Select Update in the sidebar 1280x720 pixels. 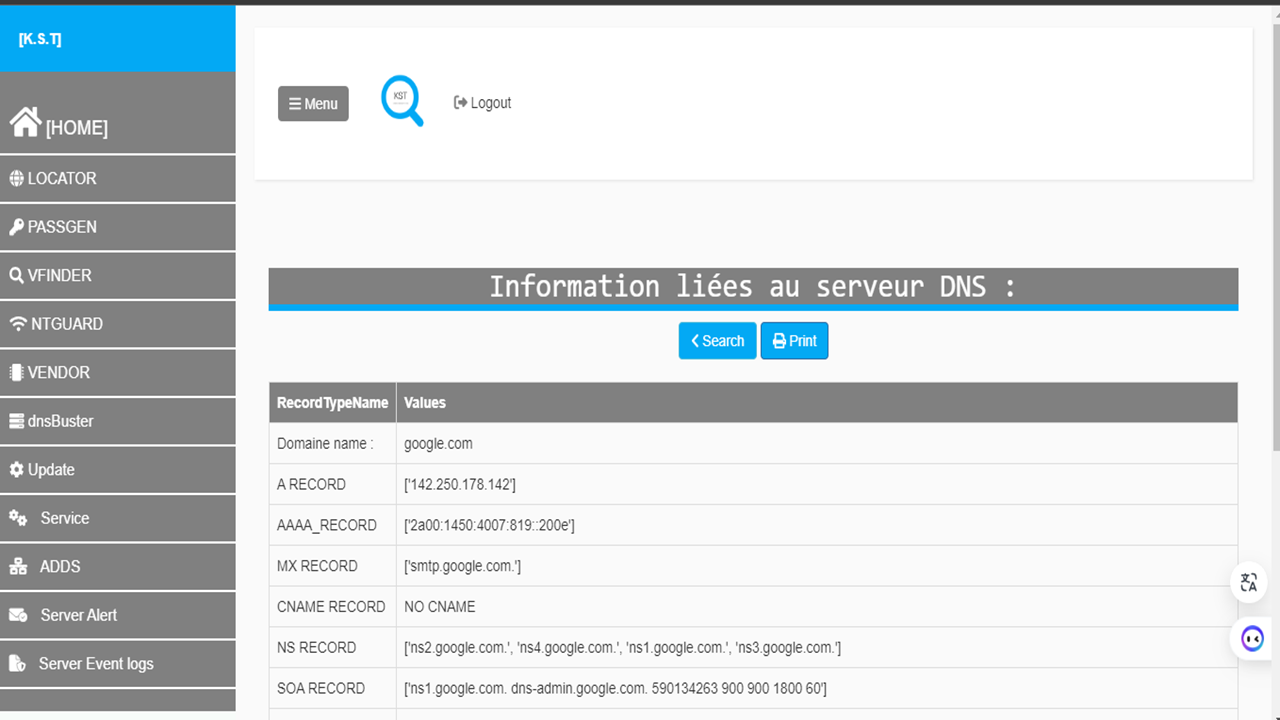pyautogui.click(x=50, y=469)
